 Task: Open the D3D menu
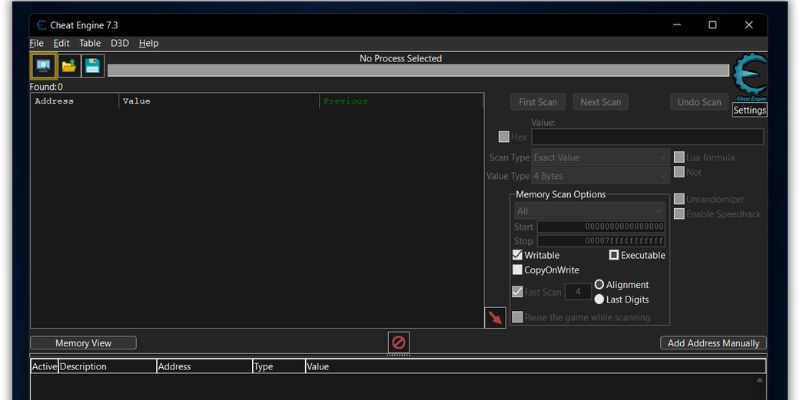tap(119, 43)
